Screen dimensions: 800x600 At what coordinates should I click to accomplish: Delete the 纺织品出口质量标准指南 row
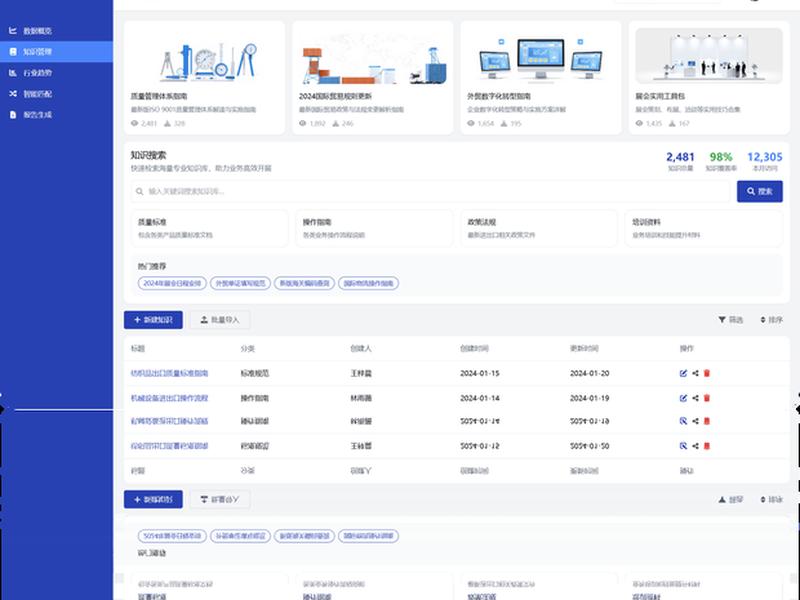(707, 373)
